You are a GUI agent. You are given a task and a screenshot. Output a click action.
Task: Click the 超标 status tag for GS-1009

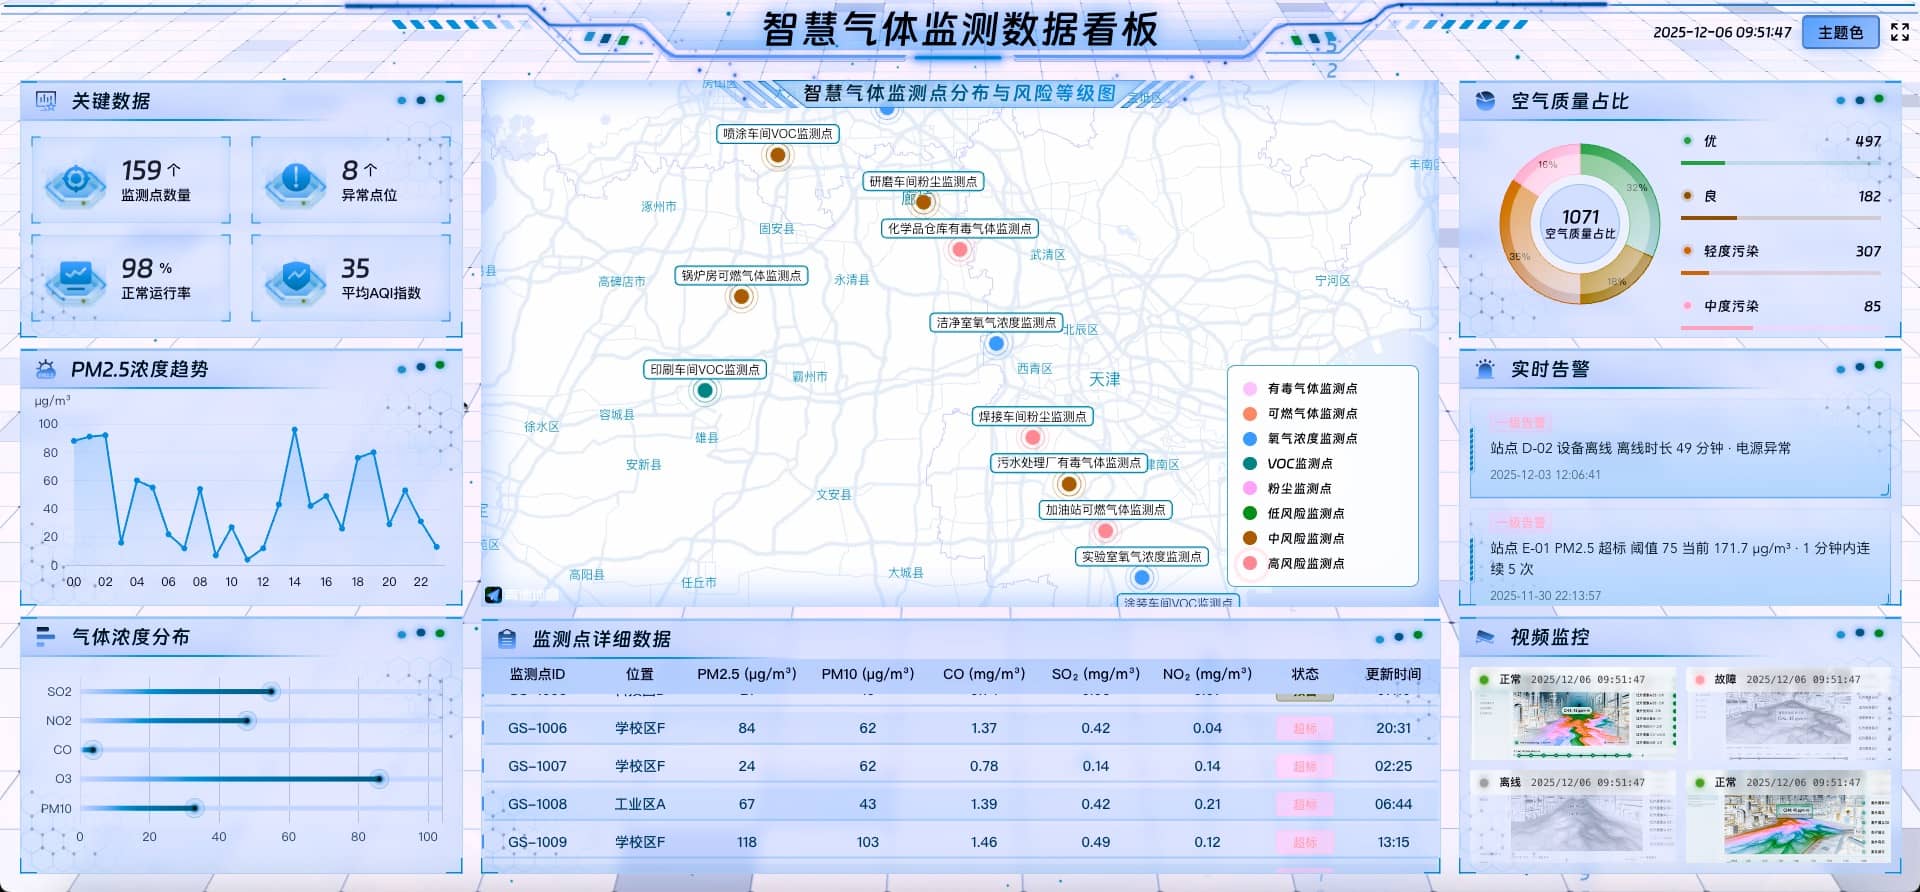[1305, 843]
